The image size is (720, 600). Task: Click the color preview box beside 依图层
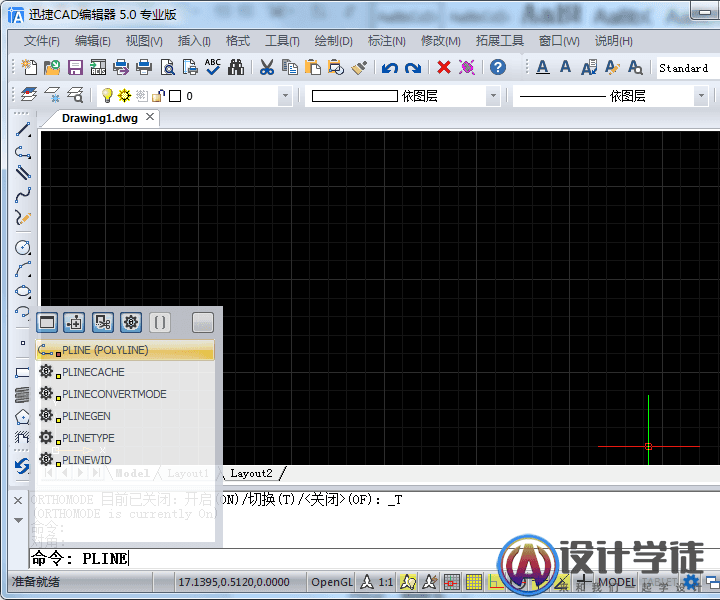[354, 96]
